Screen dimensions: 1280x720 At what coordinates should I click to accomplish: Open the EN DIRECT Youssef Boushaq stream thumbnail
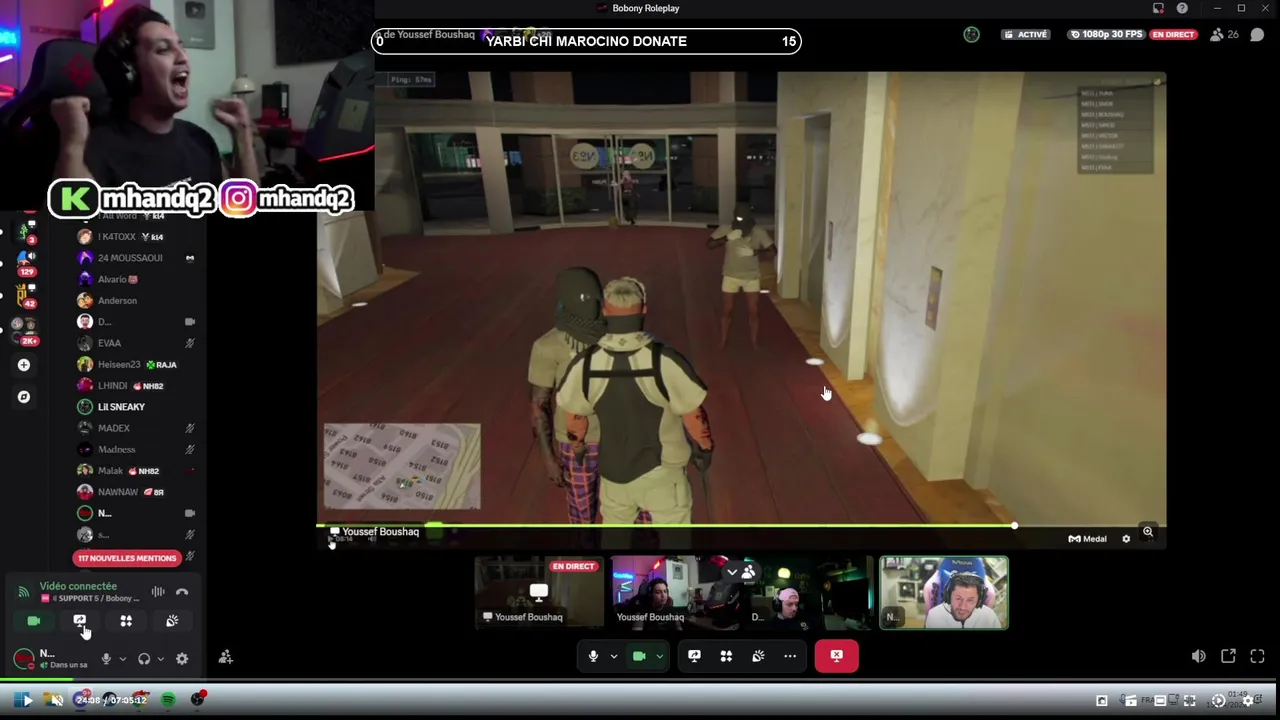539,593
